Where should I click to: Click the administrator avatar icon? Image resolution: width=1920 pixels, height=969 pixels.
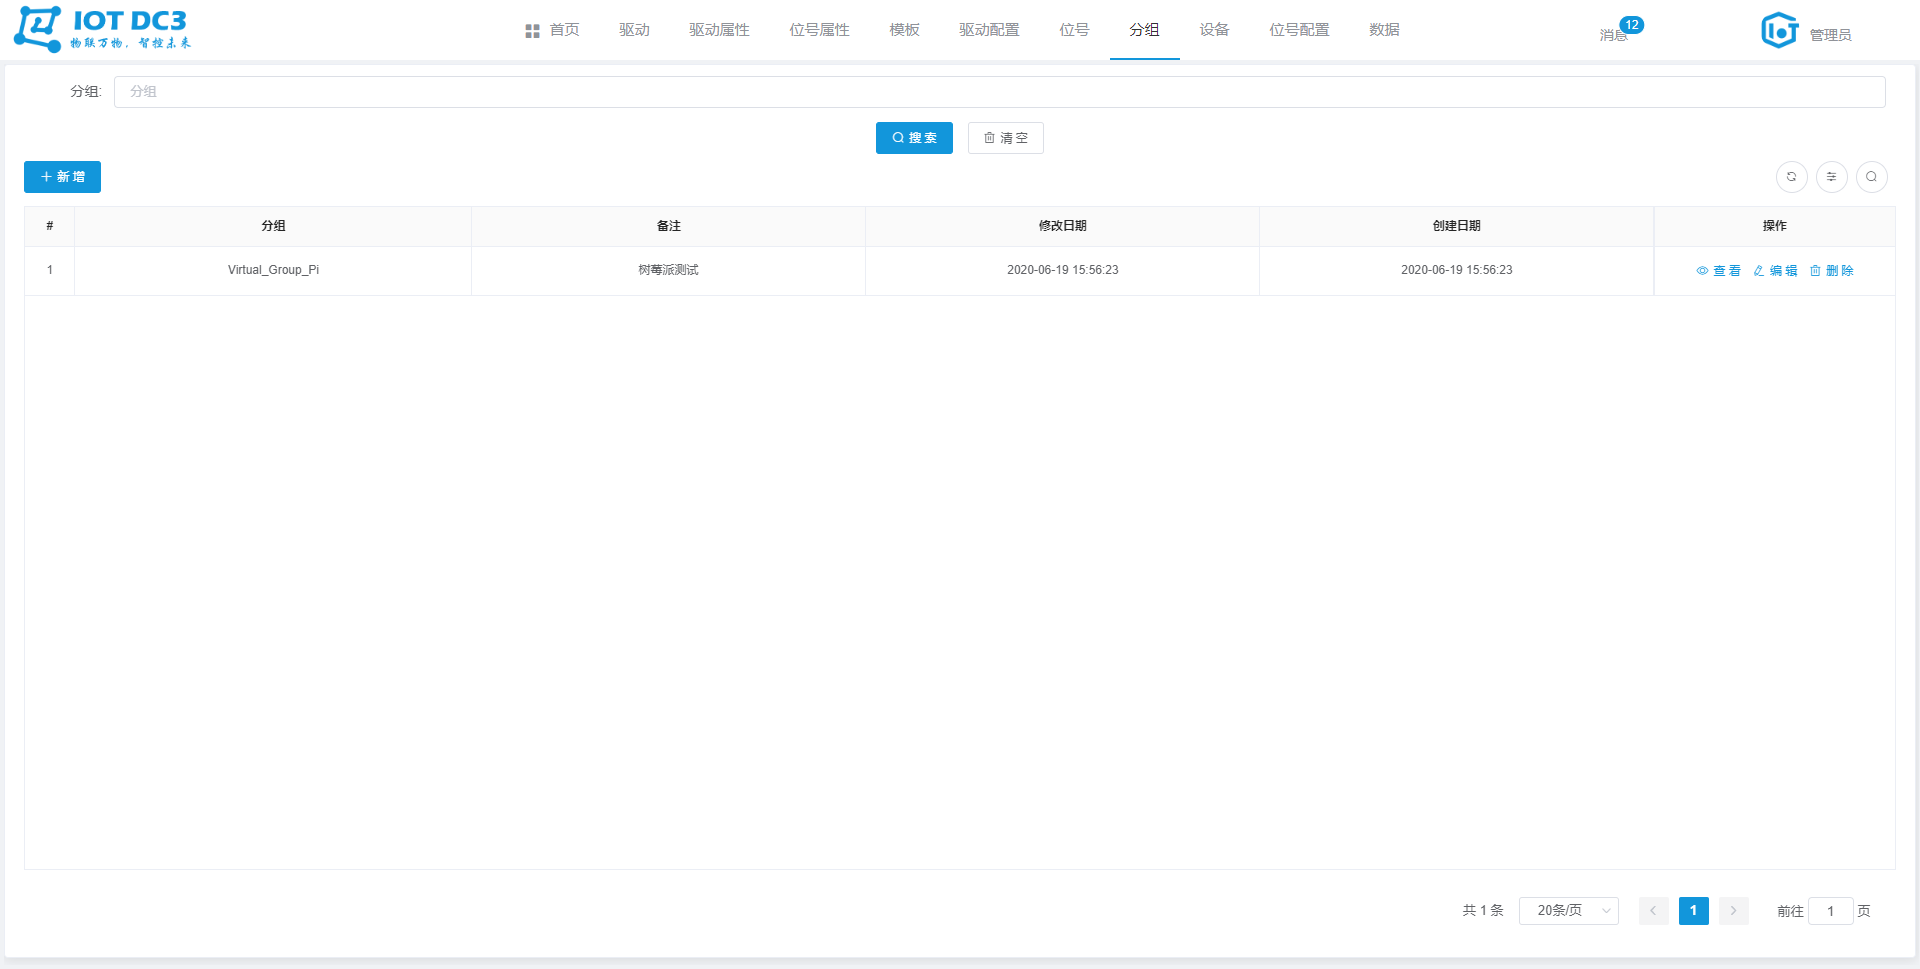tap(1780, 30)
